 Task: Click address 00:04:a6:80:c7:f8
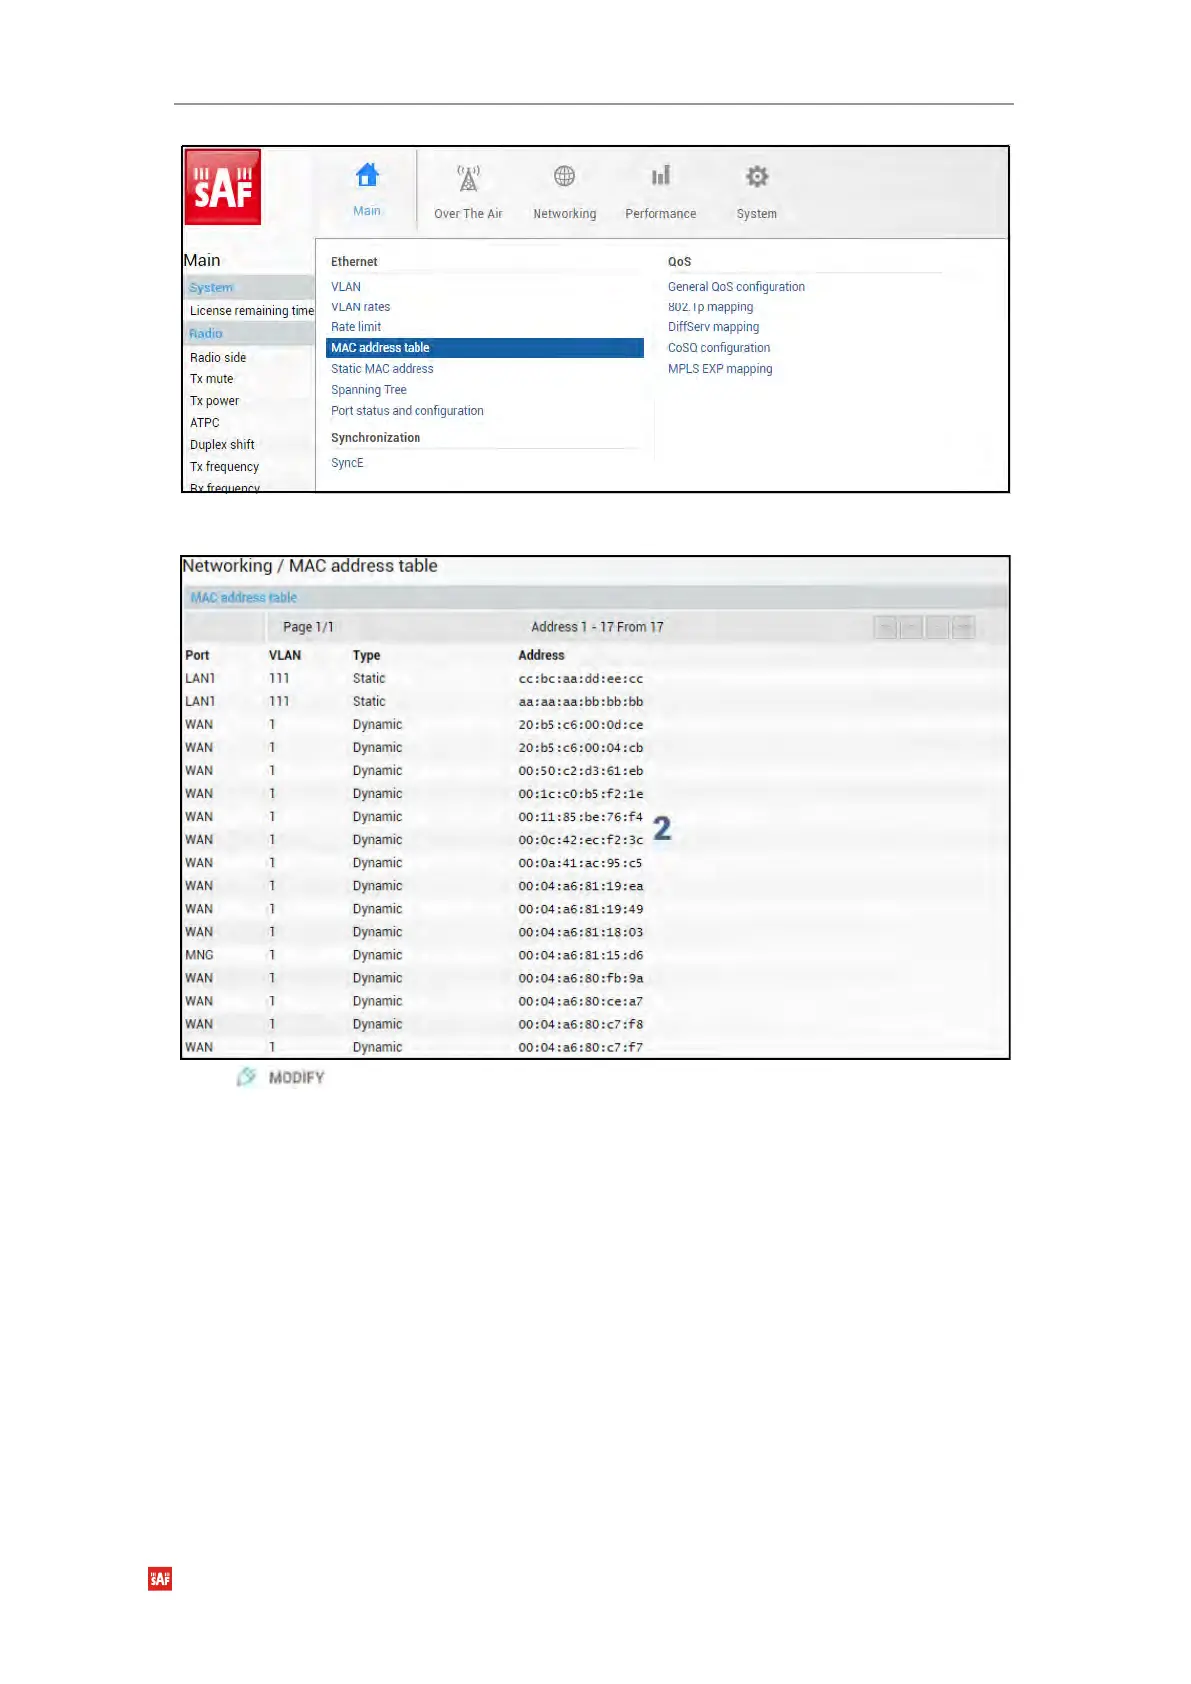[581, 1023]
